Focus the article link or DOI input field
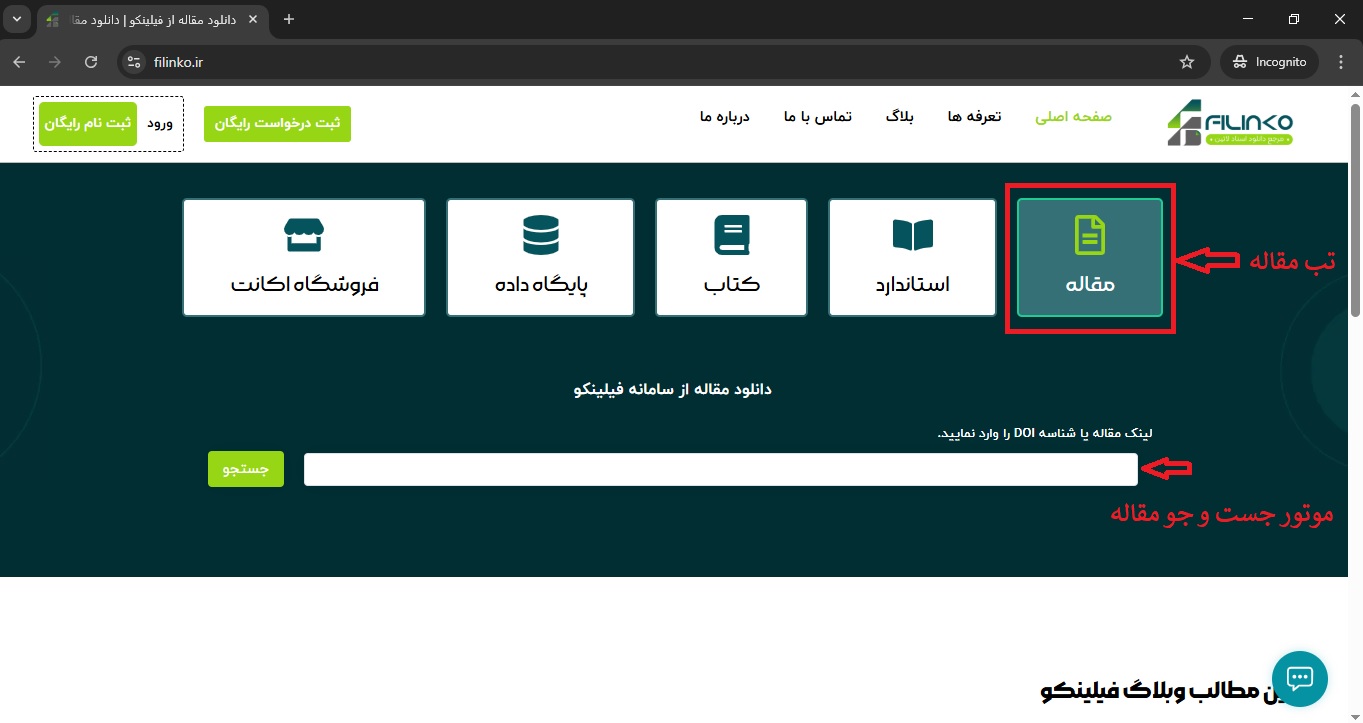 click(720, 469)
